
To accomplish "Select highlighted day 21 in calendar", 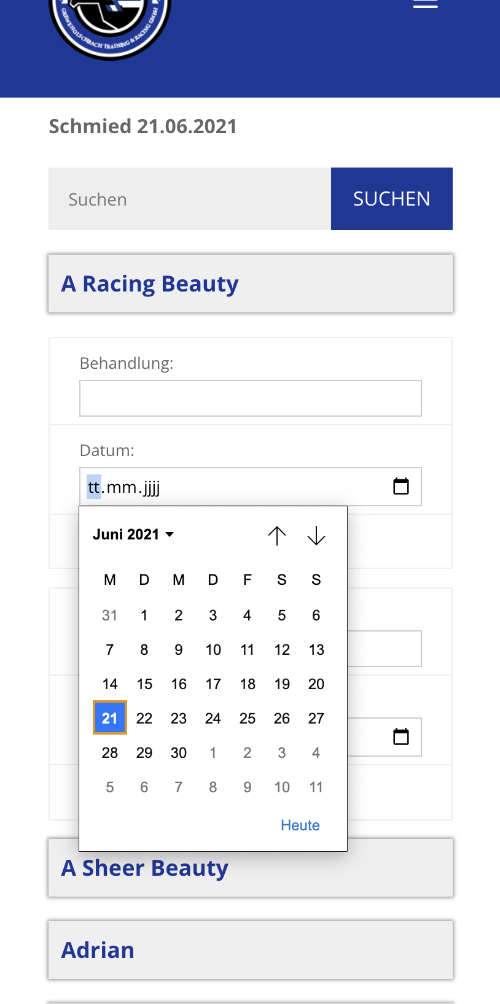I will pos(110,718).
